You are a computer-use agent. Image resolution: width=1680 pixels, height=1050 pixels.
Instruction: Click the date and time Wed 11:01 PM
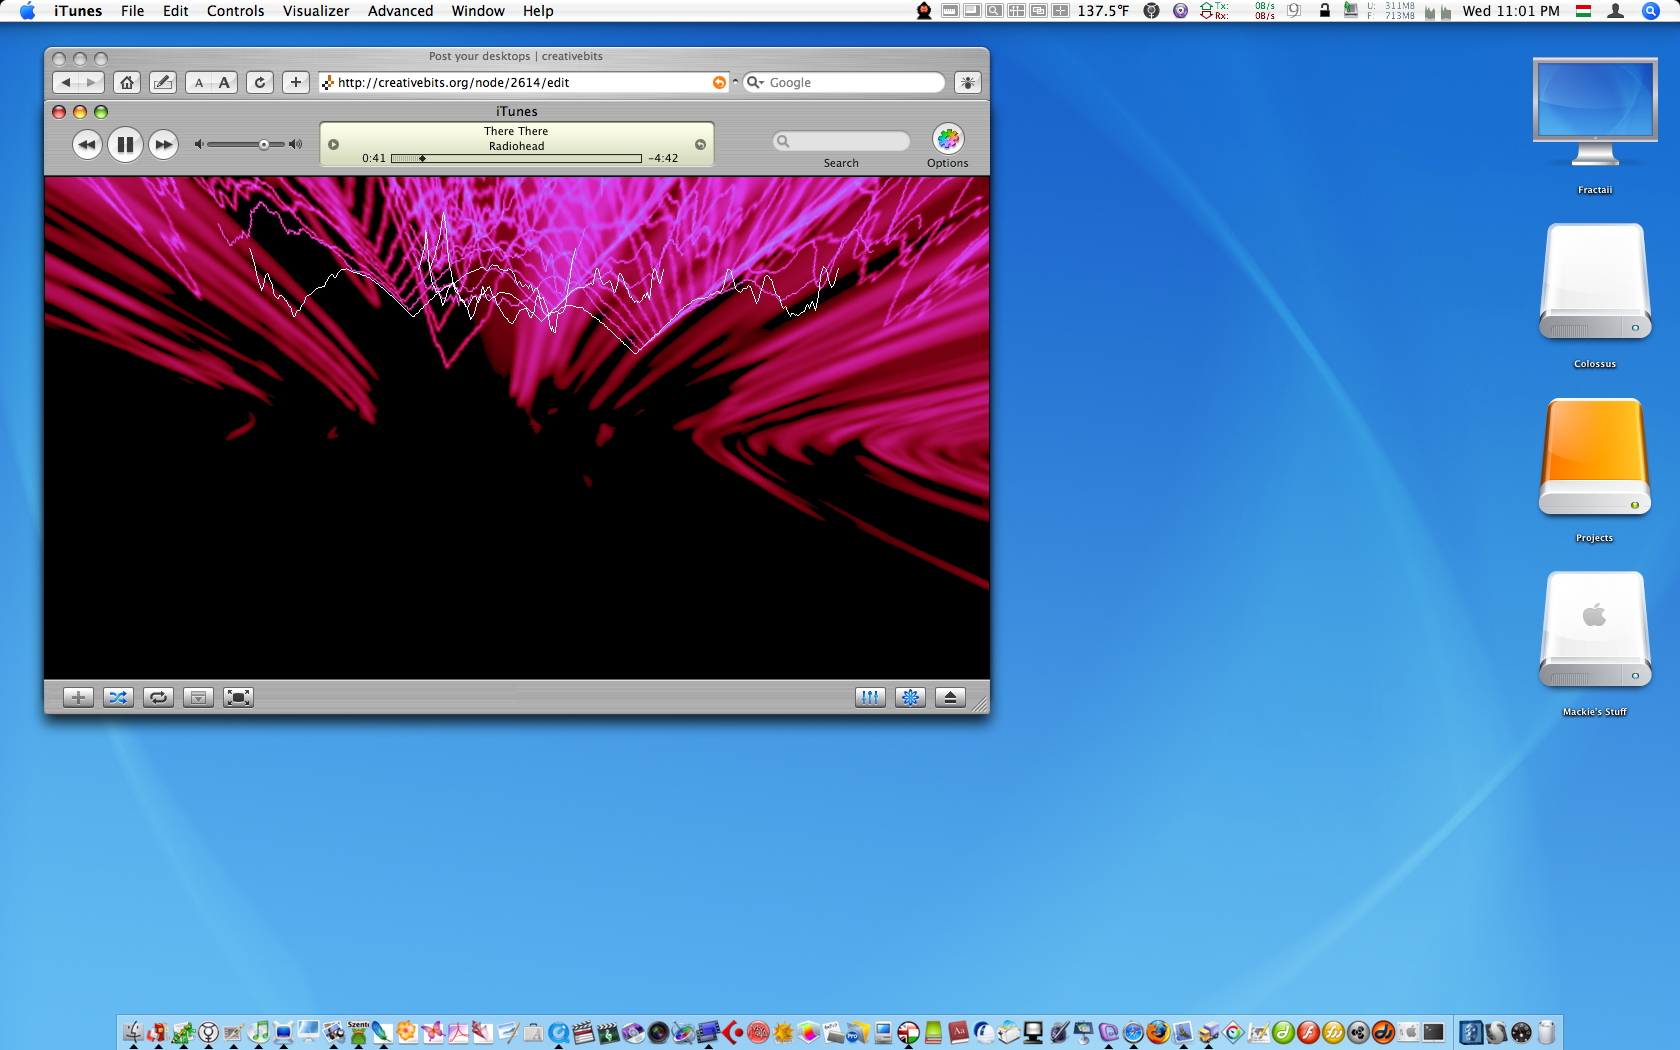[1511, 11]
